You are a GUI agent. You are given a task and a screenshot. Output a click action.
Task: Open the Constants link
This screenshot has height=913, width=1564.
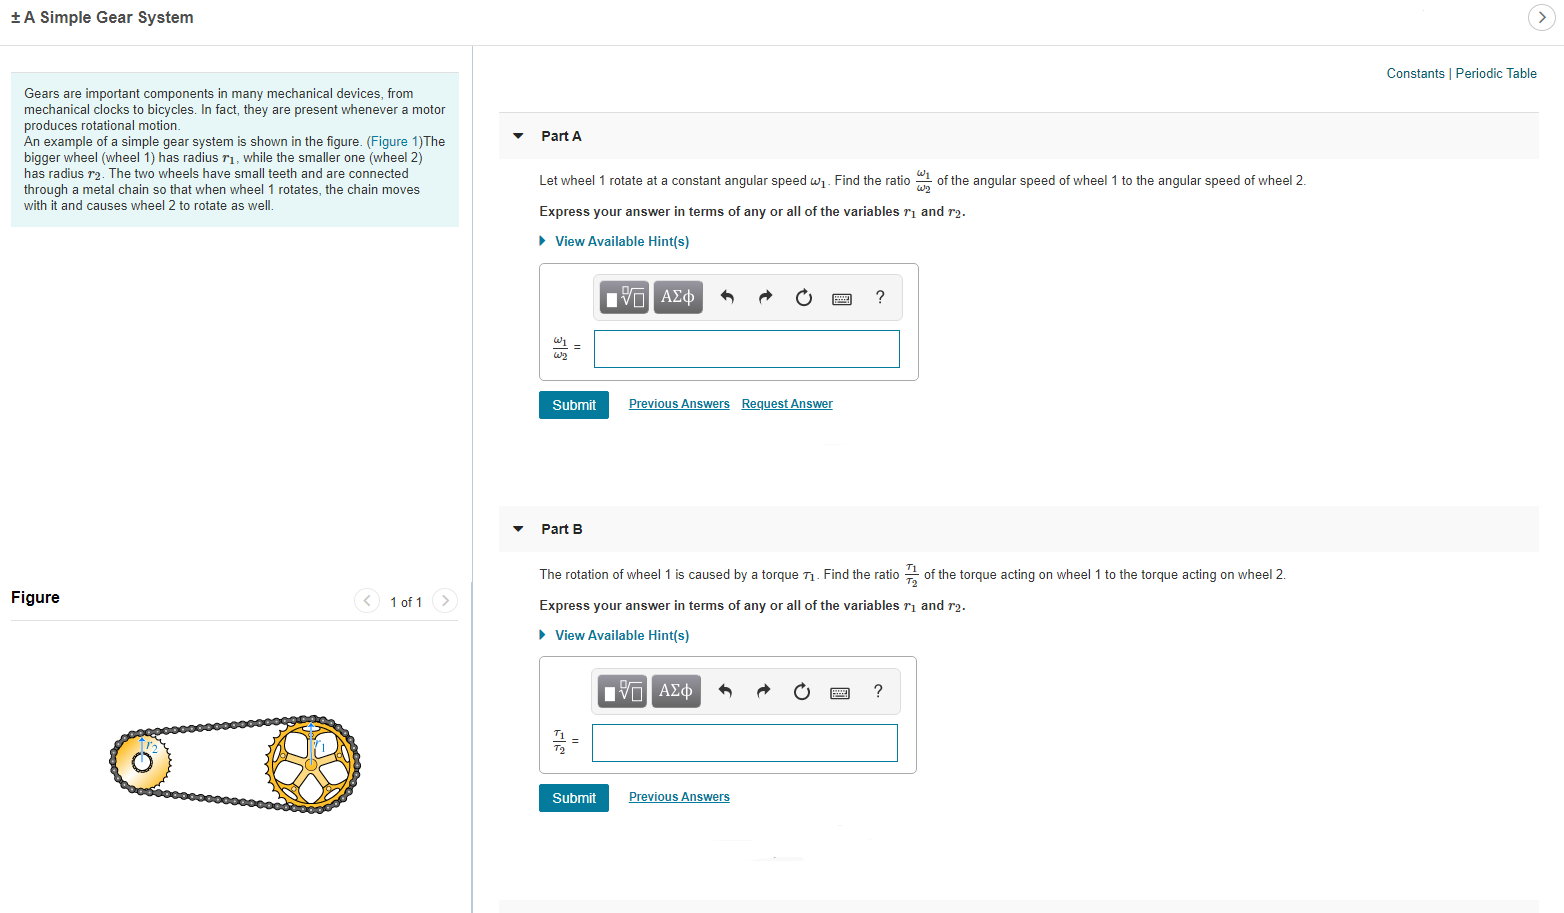pyautogui.click(x=1415, y=74)
